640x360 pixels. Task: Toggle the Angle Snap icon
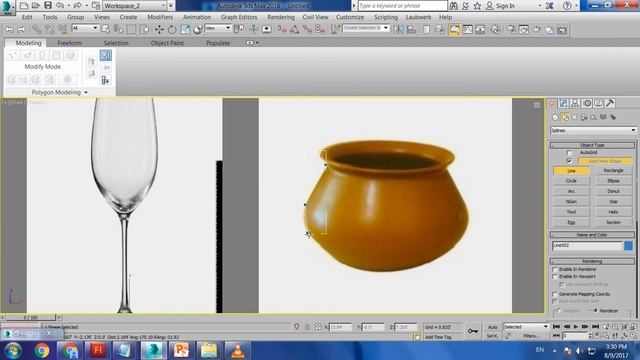[x=294, y=29]
